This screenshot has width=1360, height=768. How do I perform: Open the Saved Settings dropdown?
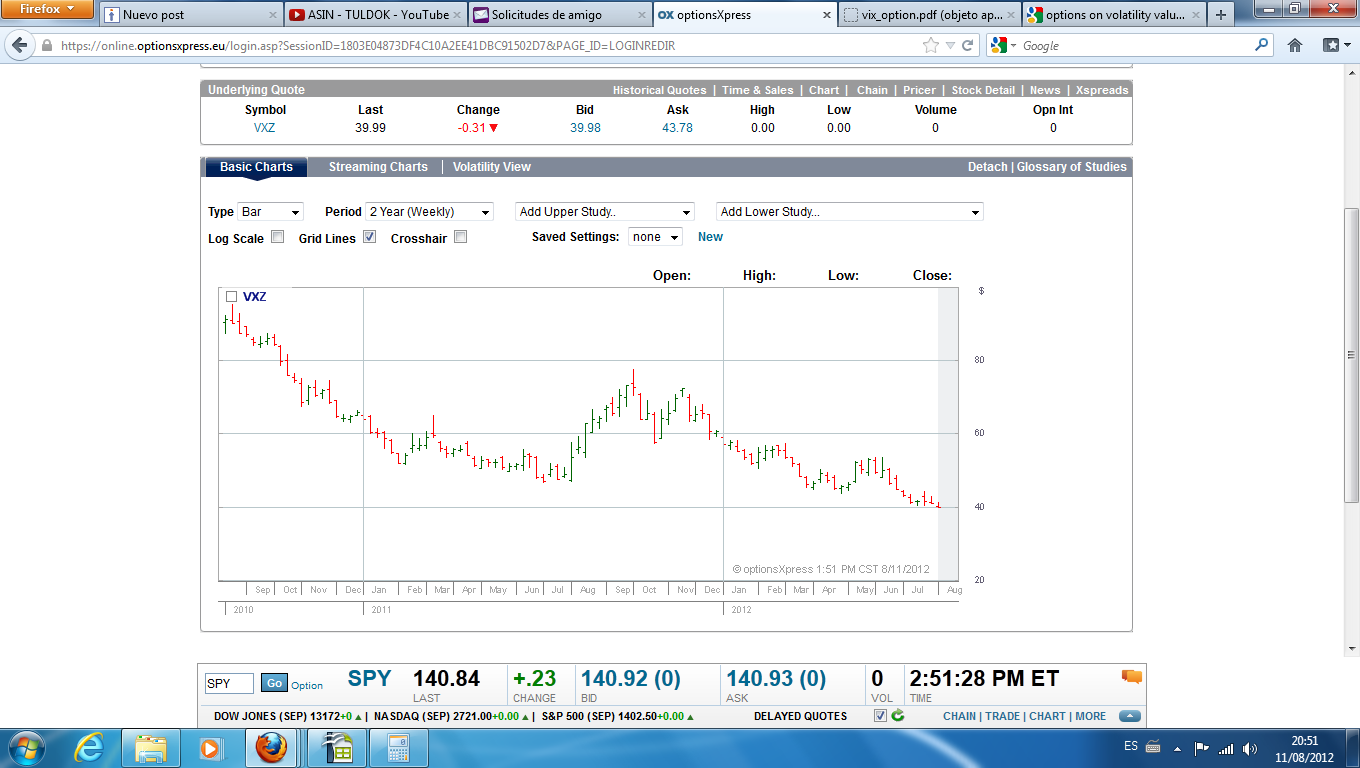[x=655, y=237]
